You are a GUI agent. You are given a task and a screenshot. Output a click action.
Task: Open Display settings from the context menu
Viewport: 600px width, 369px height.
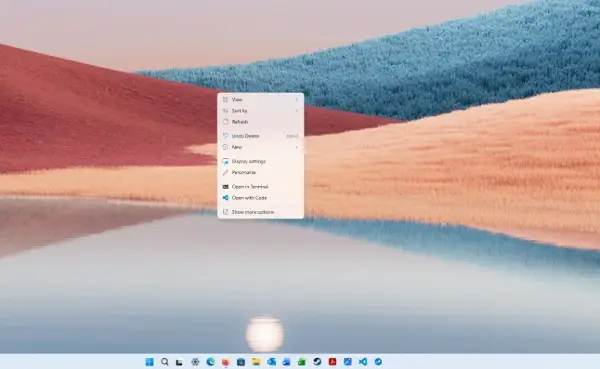pos(261,161)
